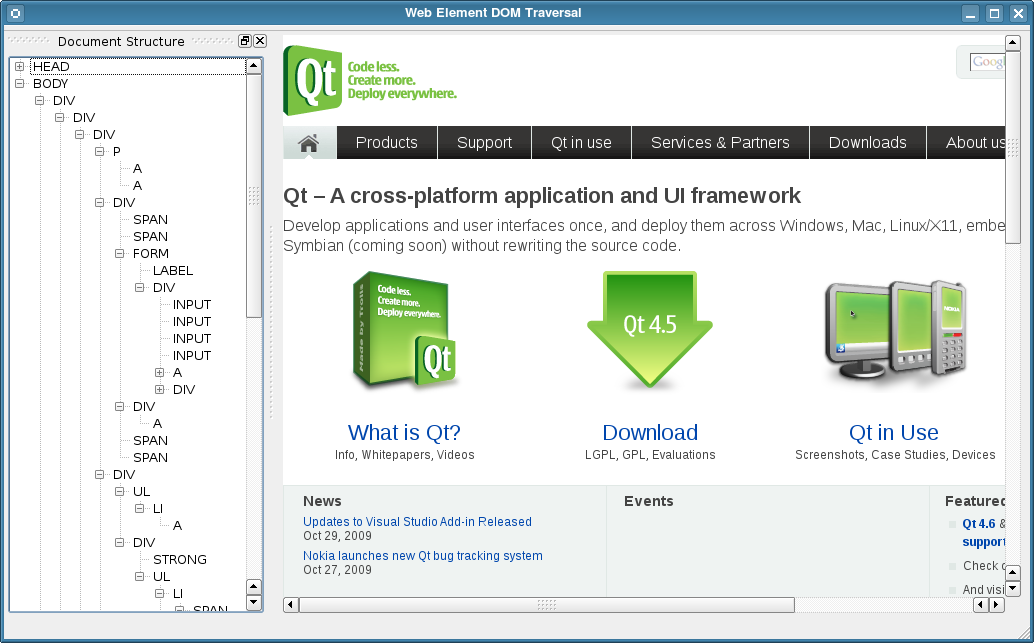Select the BODY row in the tree
This screenshot has height=643, width=1034.
(x=51, y=84)
